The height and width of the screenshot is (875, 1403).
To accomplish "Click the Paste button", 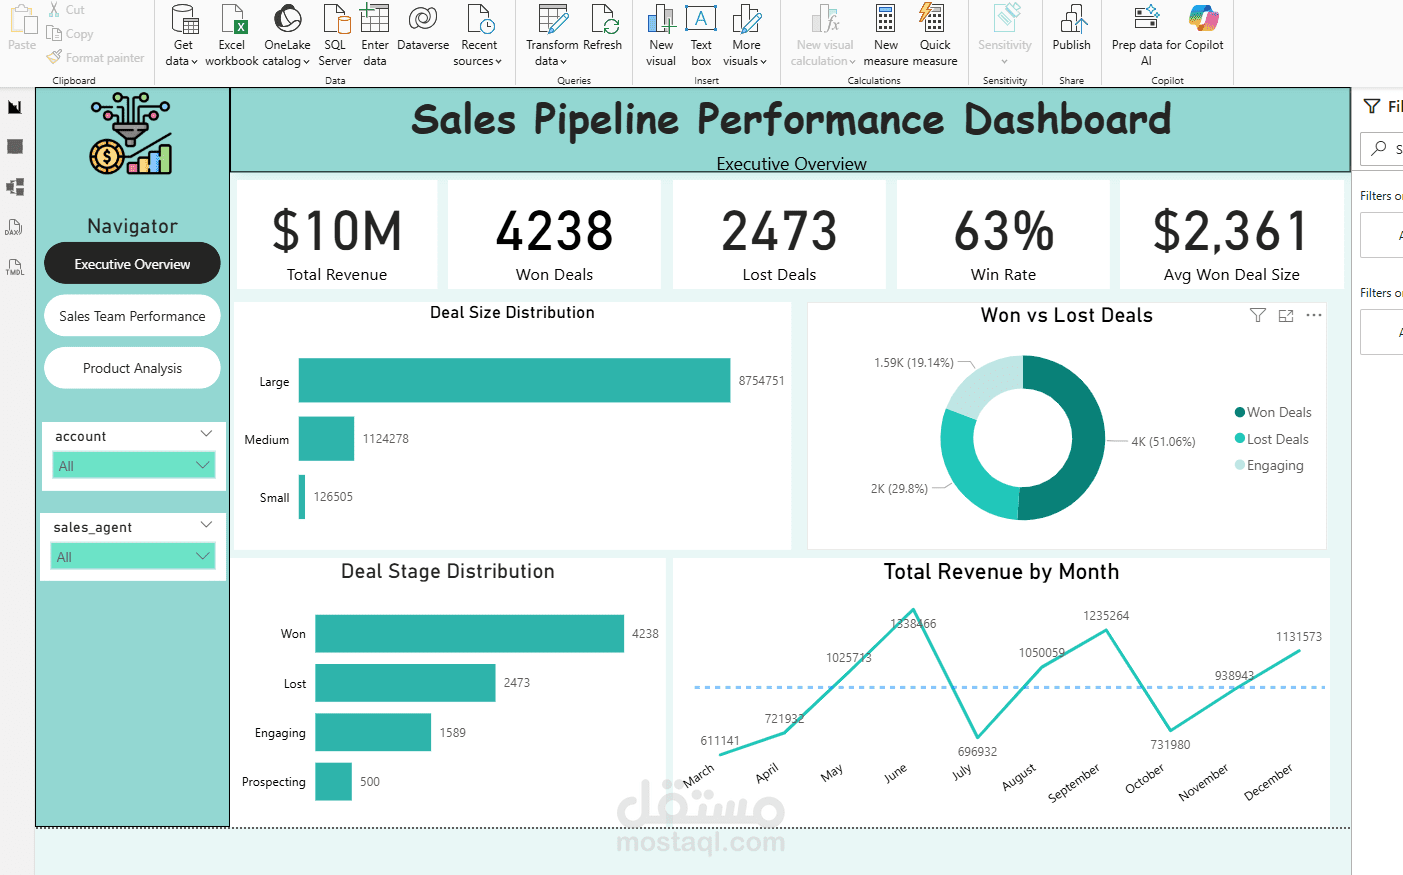I will click(x=22, y=28).
